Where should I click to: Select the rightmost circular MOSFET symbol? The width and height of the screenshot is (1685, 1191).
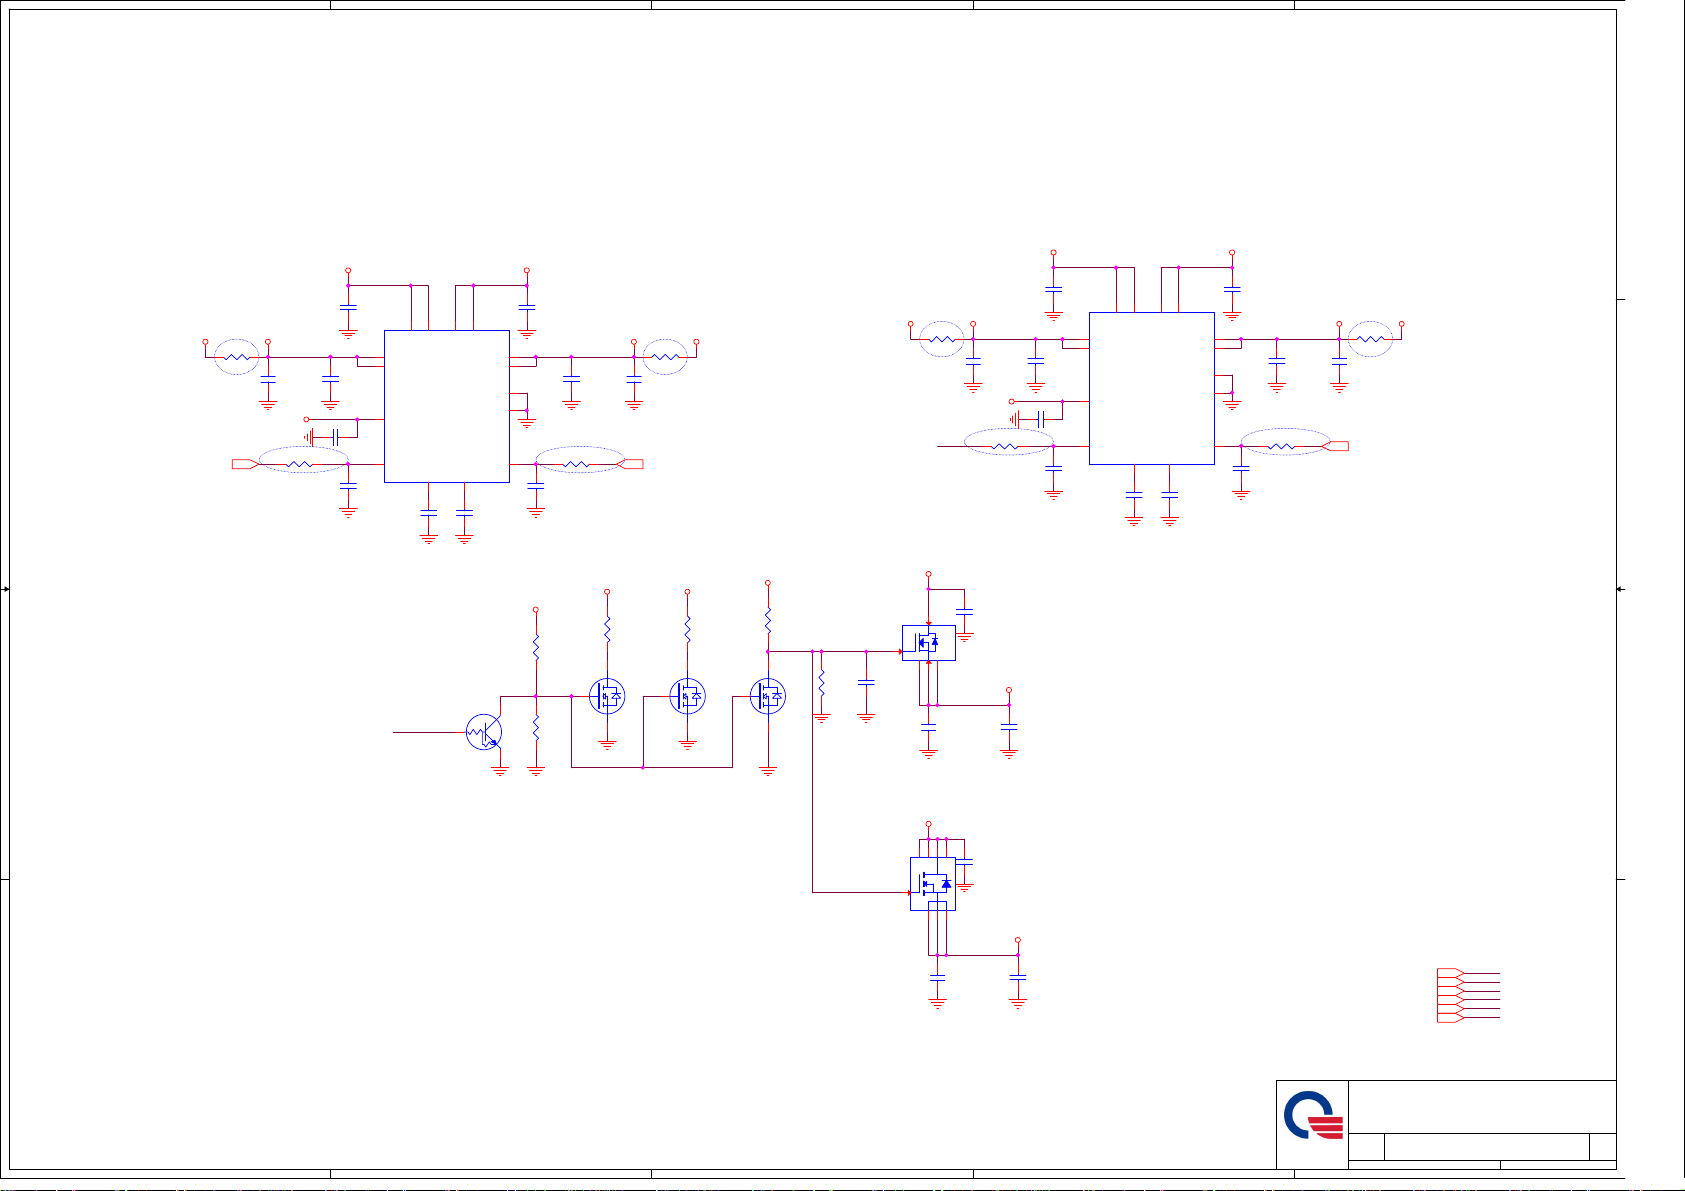[768, 695]
